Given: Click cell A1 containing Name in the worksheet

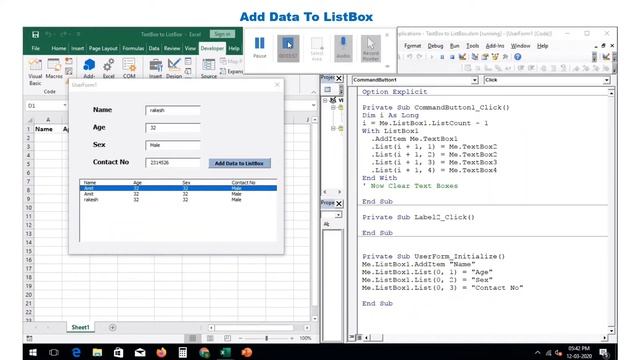Looking at the screenshot, I should [x=48, y=129].
